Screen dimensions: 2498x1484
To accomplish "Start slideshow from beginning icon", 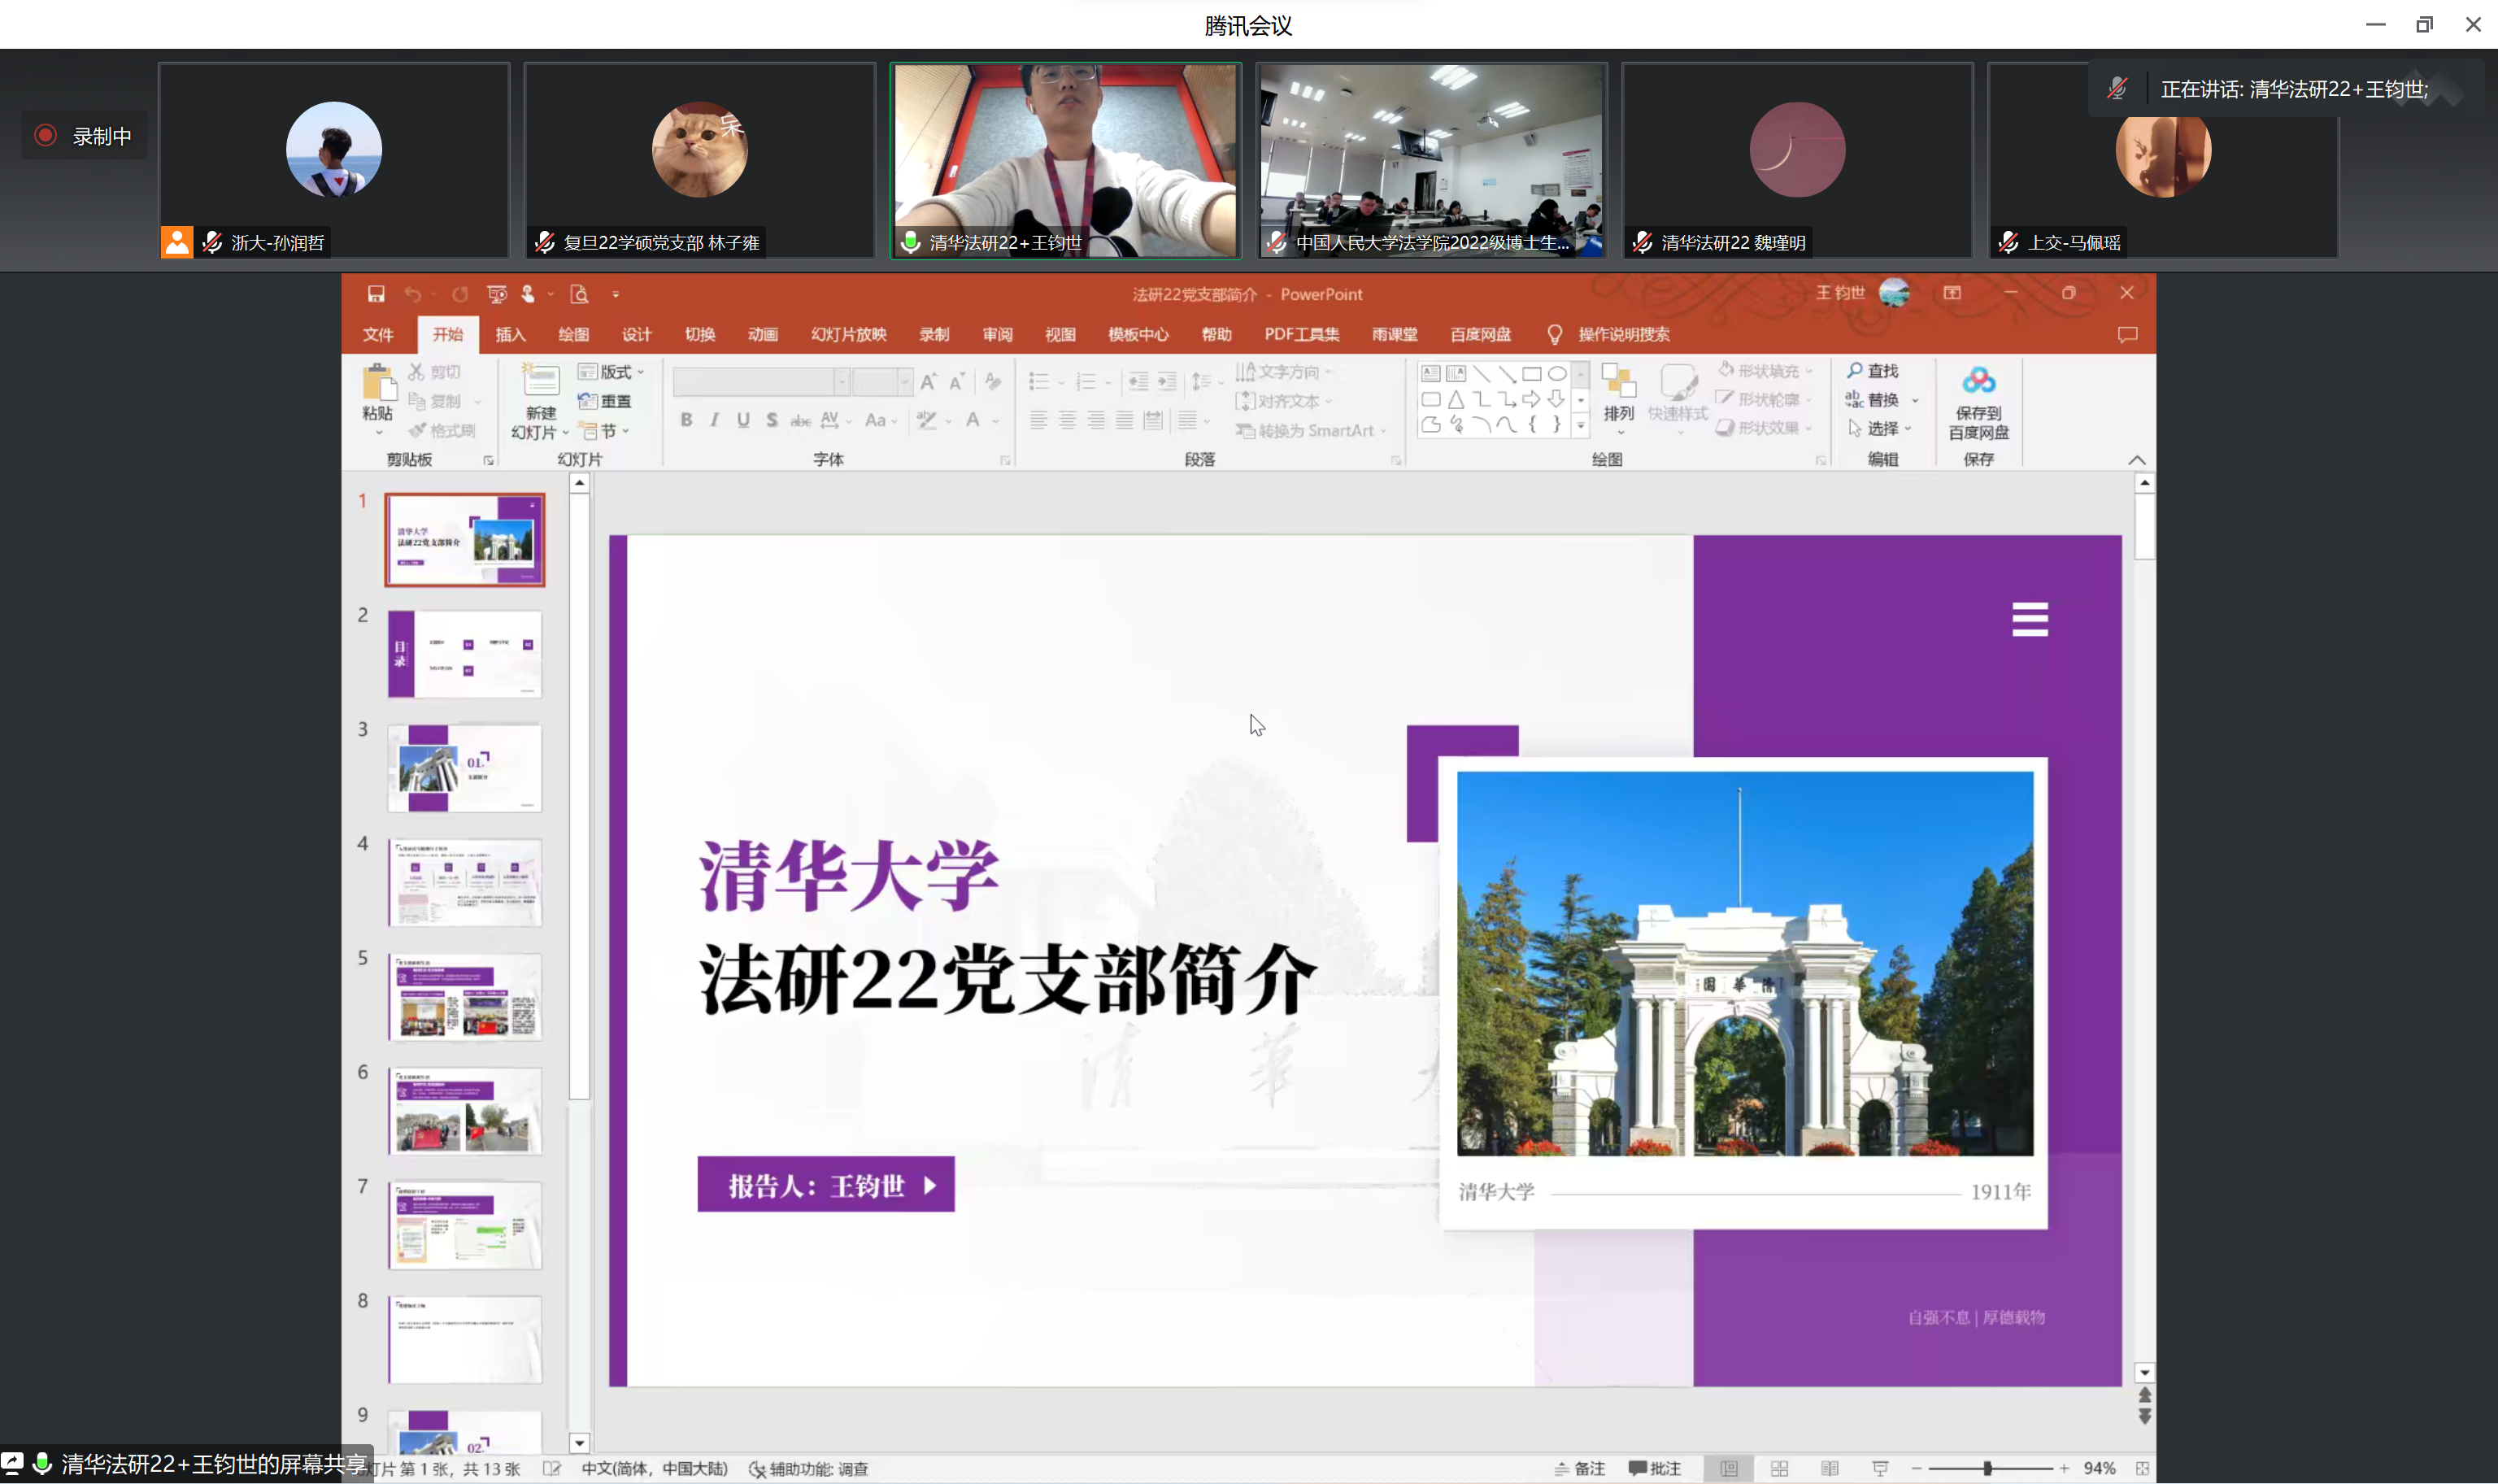I will pos(497,294).
